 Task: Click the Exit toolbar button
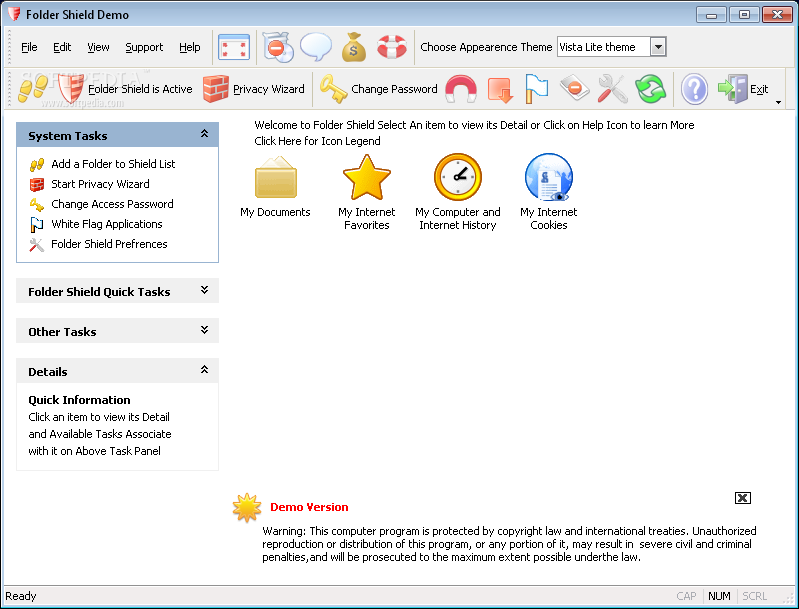click(x=743, y=89)
